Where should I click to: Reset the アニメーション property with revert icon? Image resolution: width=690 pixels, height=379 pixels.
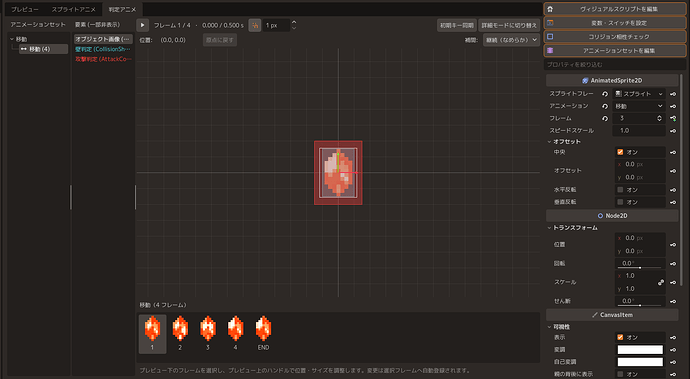pyautogui.click(x=605, y=106)
